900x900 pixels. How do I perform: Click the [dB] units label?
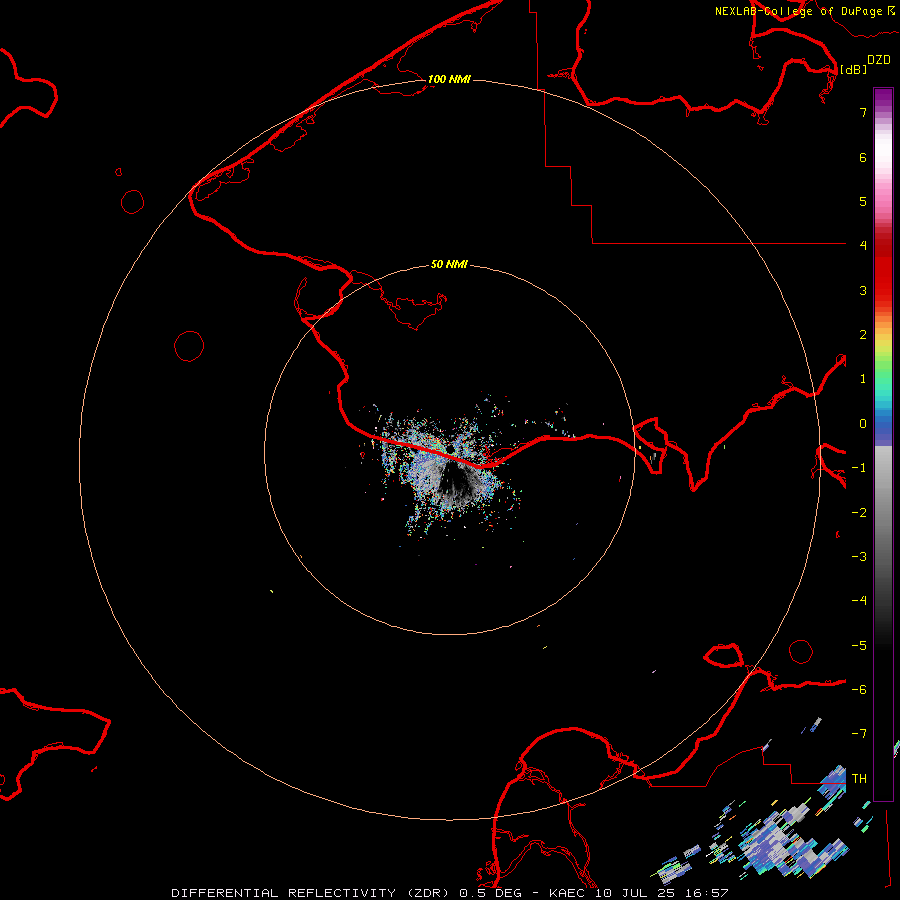854,69
